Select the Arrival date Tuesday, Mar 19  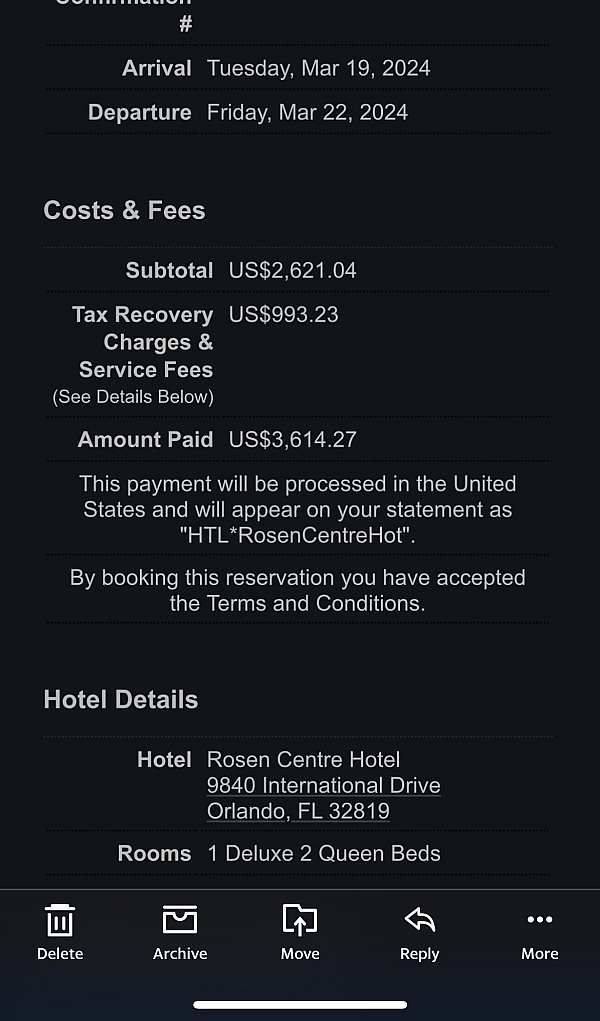tap(318, 68)
